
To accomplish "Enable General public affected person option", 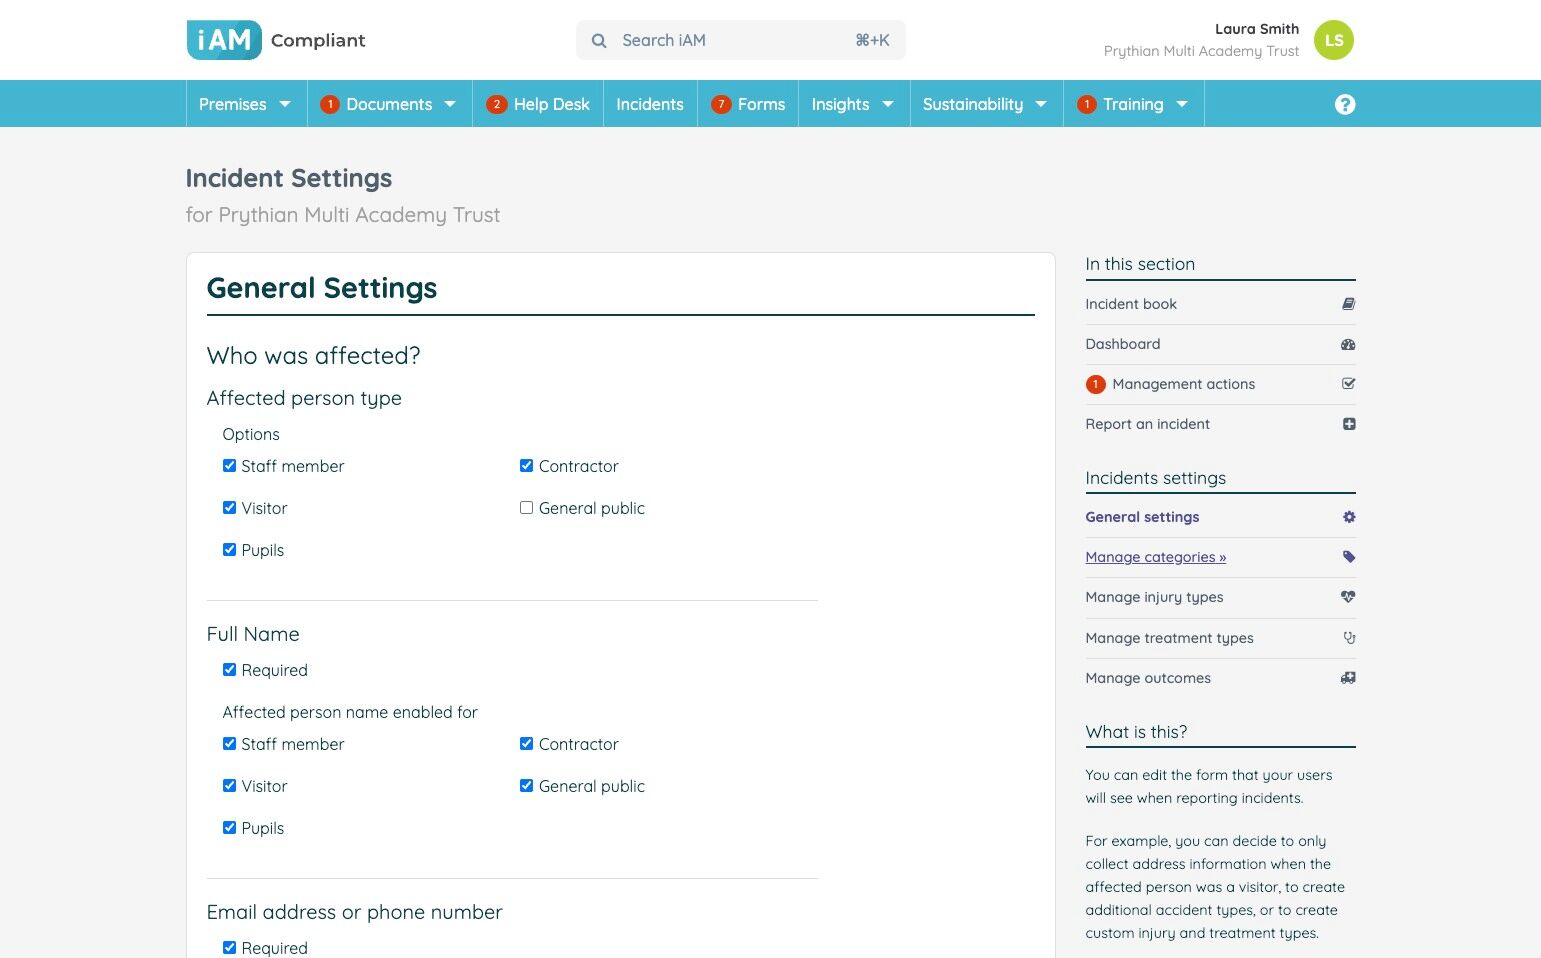I will pyautogui.click(x=526, y=508).
